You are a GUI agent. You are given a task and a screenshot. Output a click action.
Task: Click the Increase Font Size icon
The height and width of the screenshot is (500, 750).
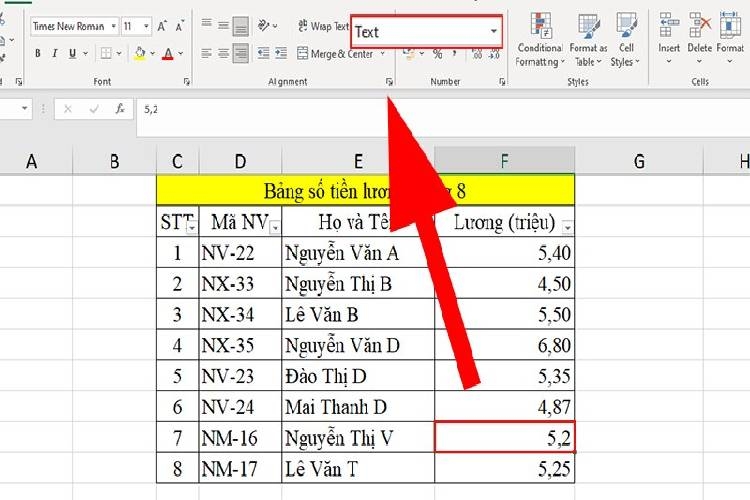pos(162,26)
